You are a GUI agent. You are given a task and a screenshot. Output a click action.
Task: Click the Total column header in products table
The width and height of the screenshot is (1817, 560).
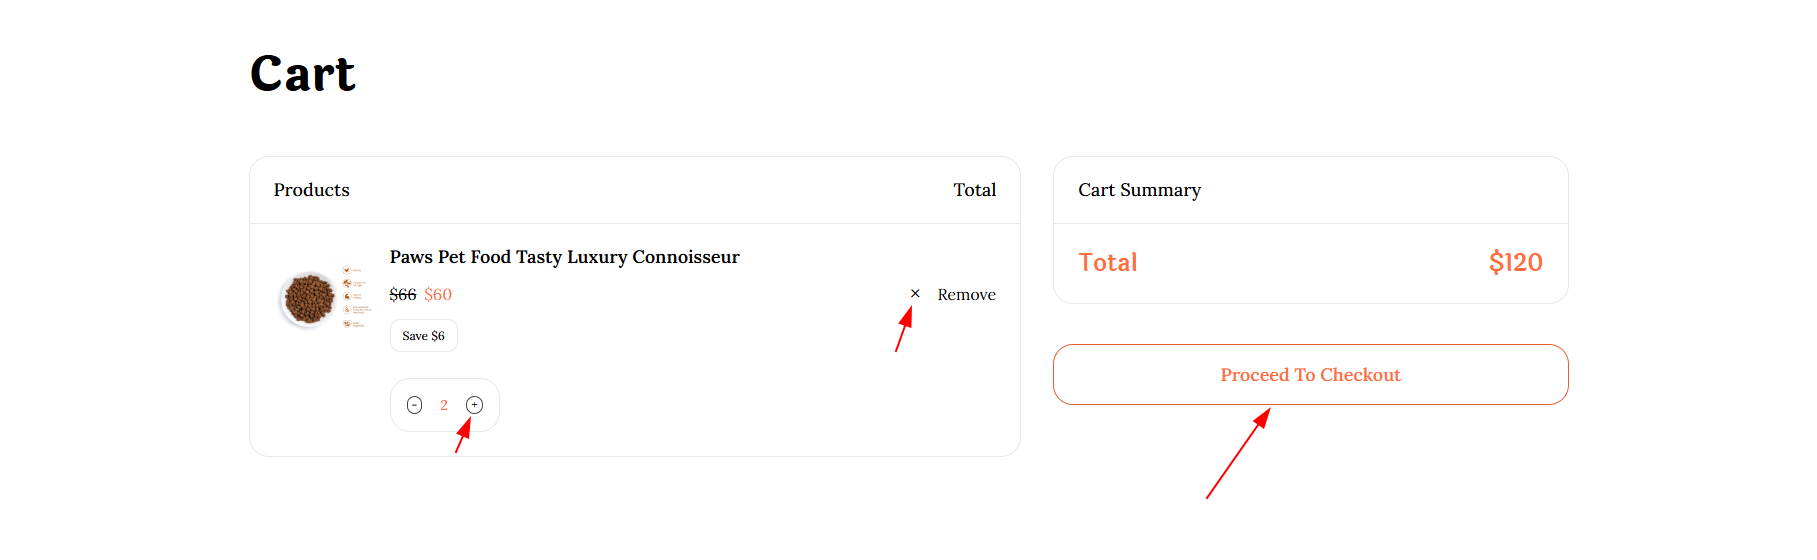click(974, 190)
